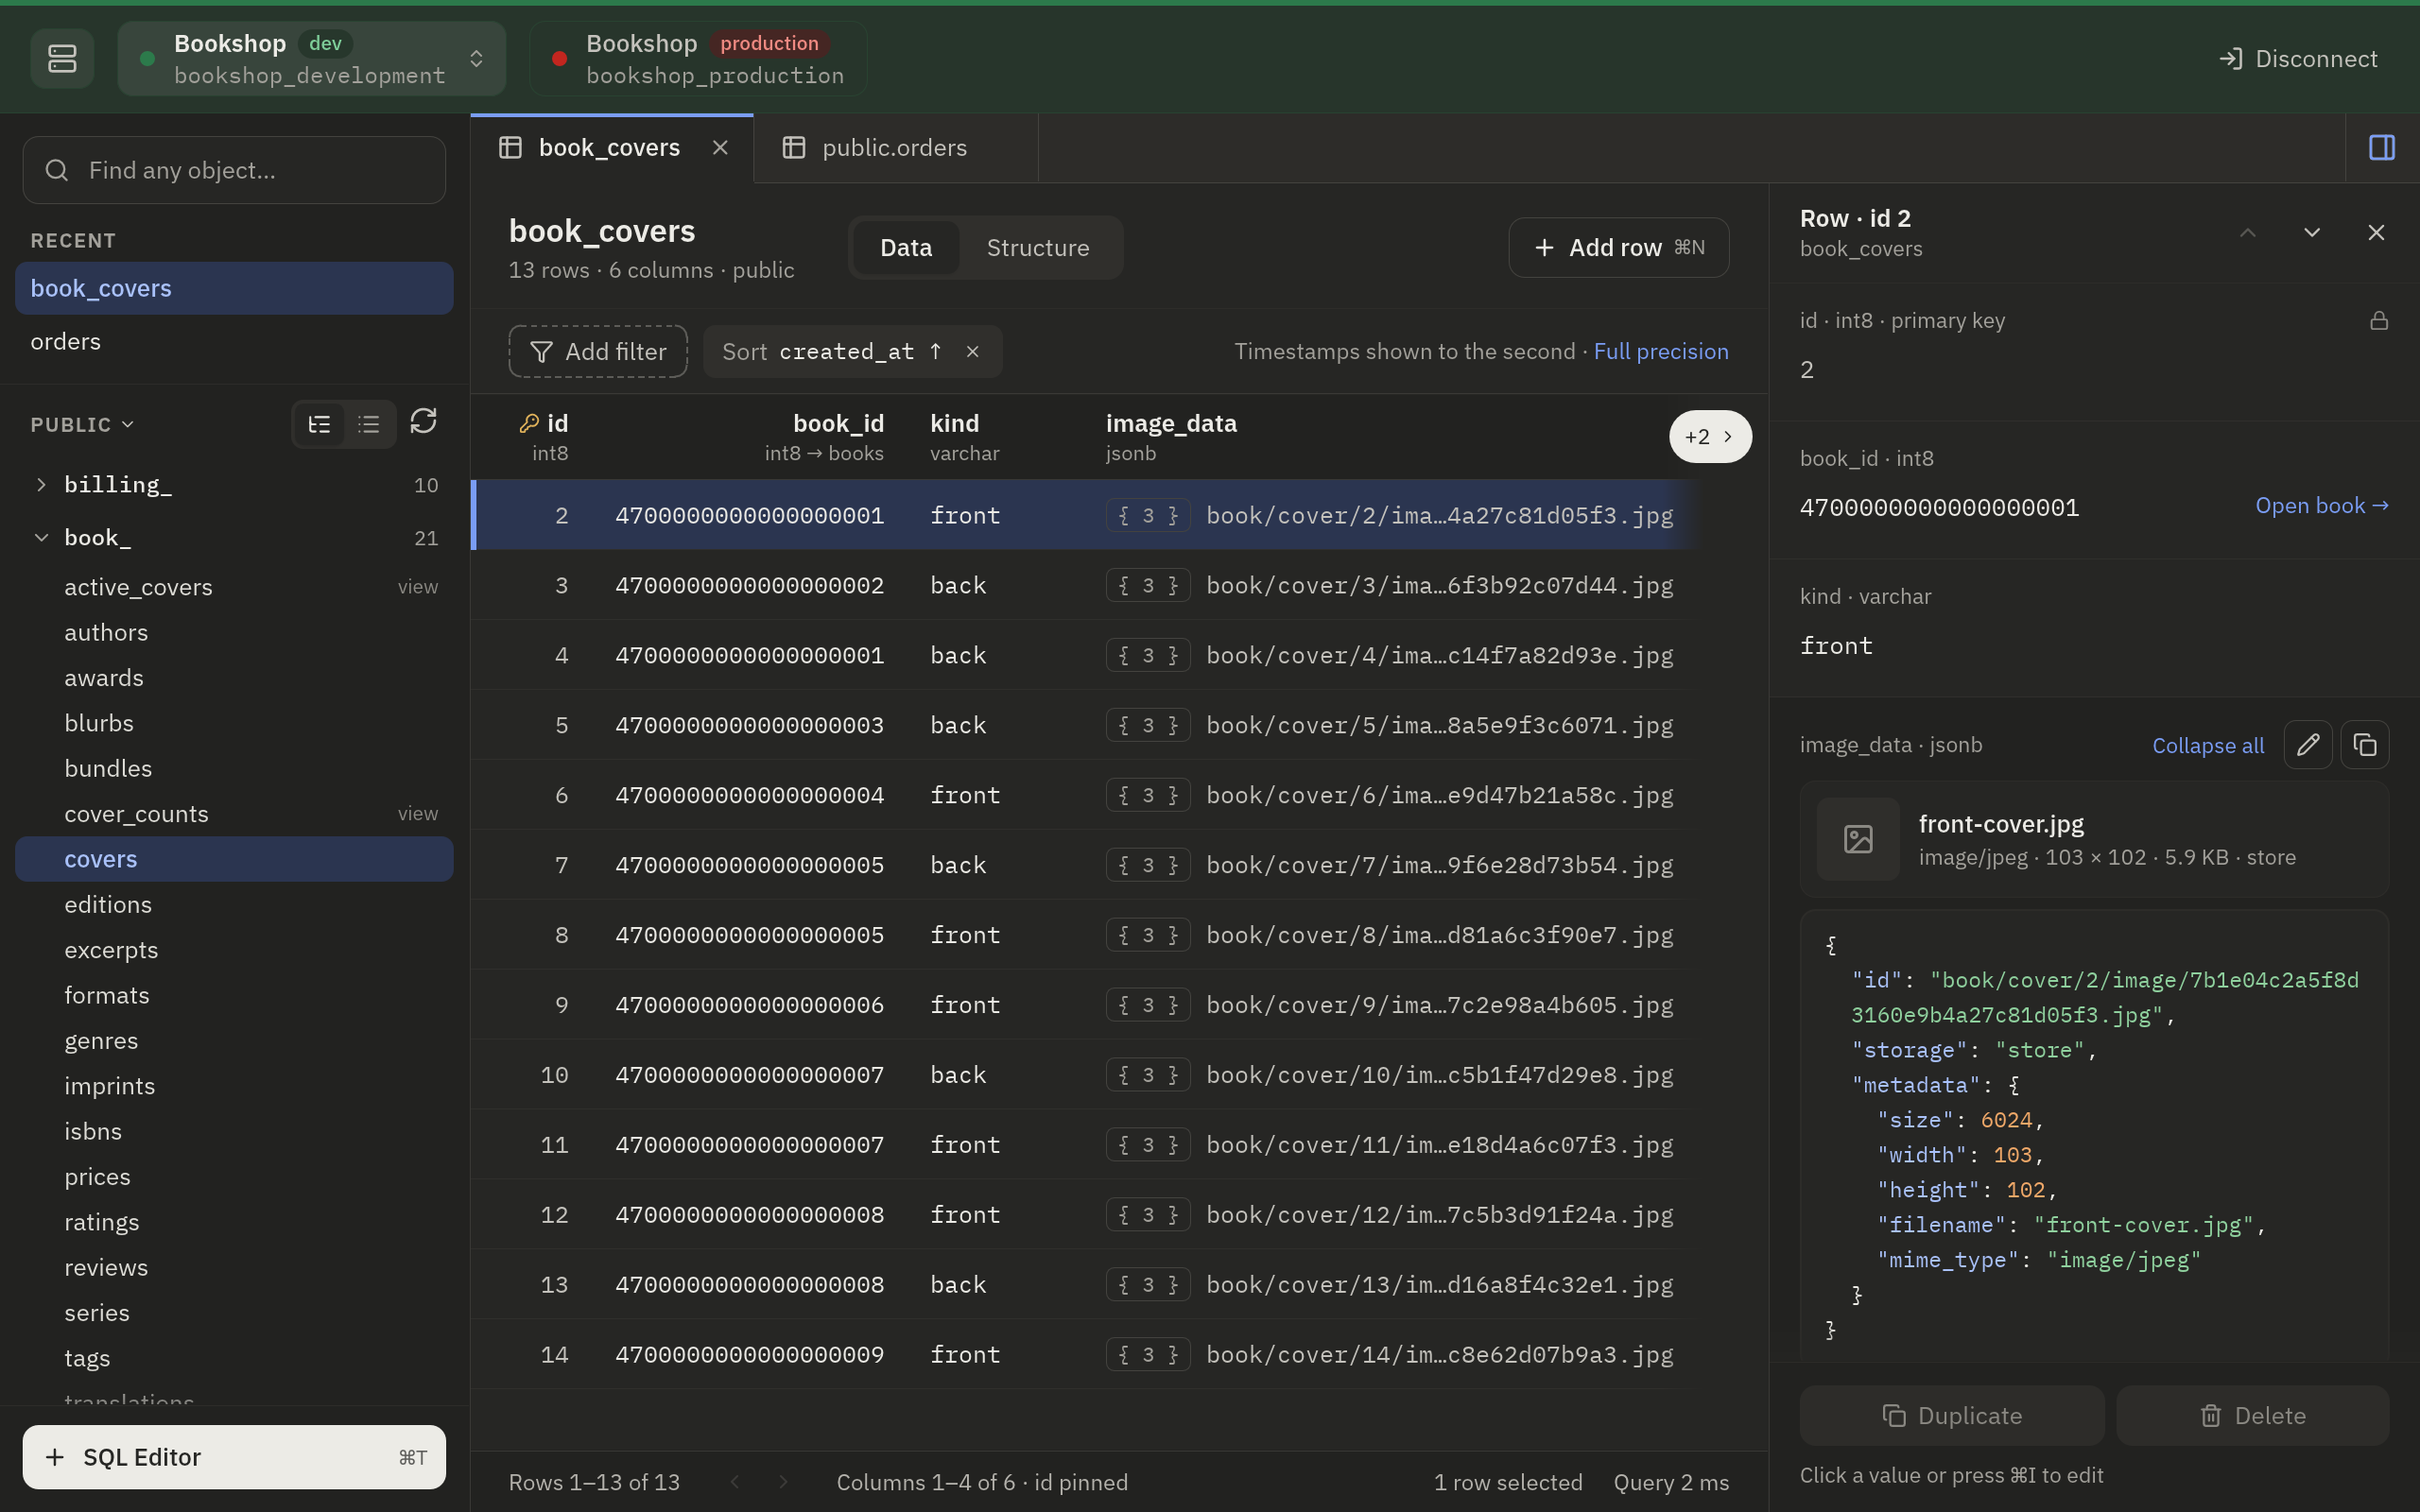Duplicate the selected row
The width and height of the screenshot is (2420, 1512).
[x=1952, y=1416]
